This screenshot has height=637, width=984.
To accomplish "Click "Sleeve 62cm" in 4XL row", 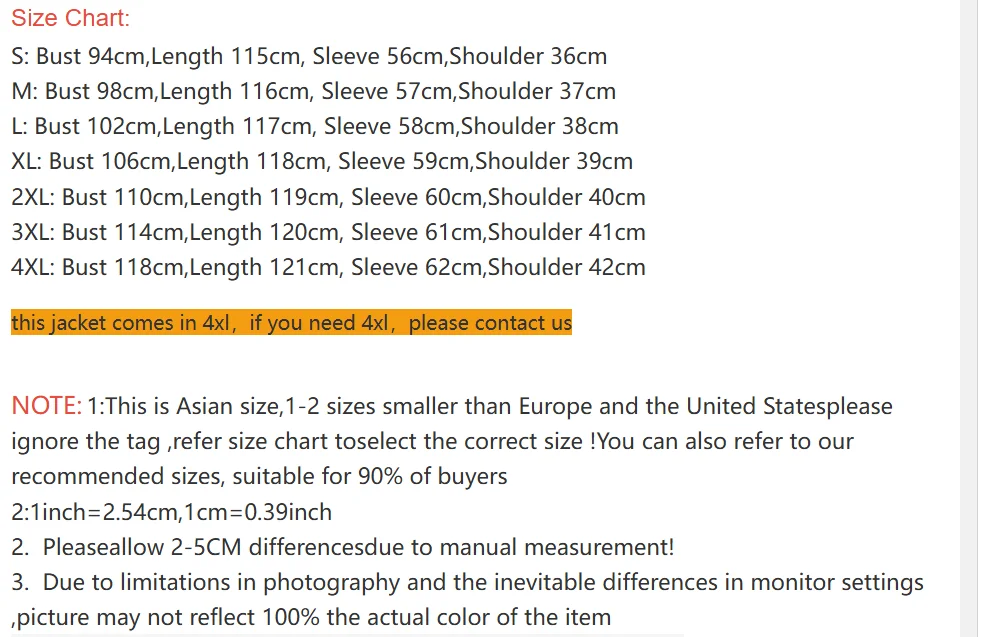I will point(416,268).
